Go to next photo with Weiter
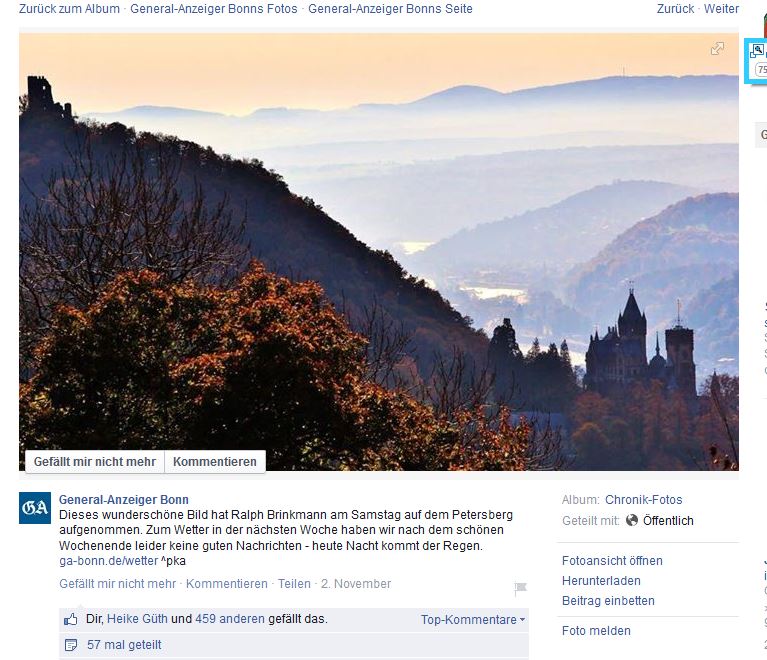The width and height of the screenshot is (767, 660). 721,9
